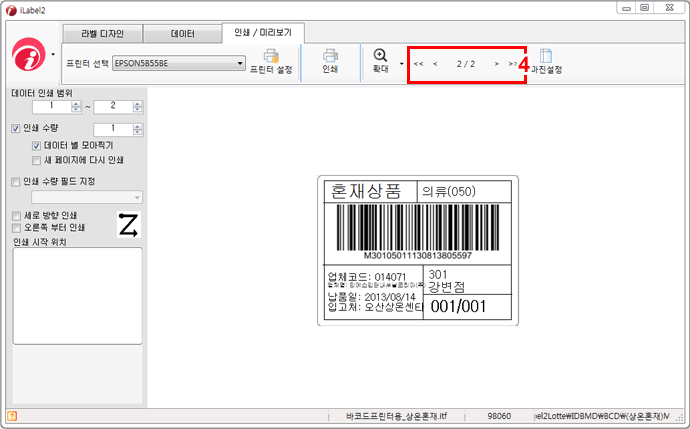Click the 인쇄 시작 위치 box
The height and width of the screenshot is (429, 690).
click(77, 296)
